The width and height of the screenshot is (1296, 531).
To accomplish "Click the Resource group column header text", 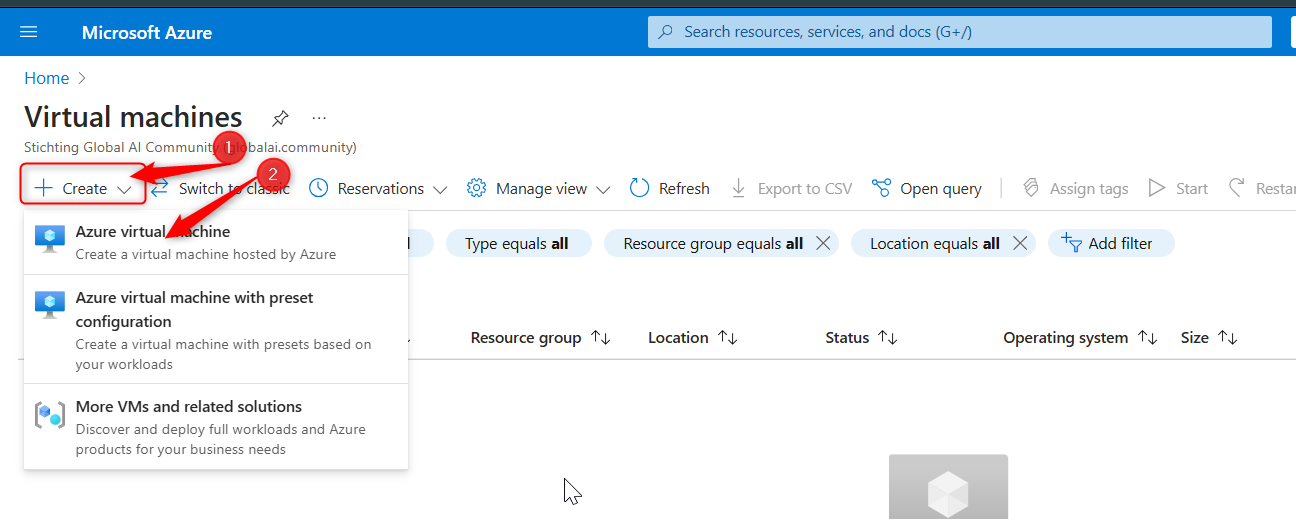I will [x=526, y=338].
